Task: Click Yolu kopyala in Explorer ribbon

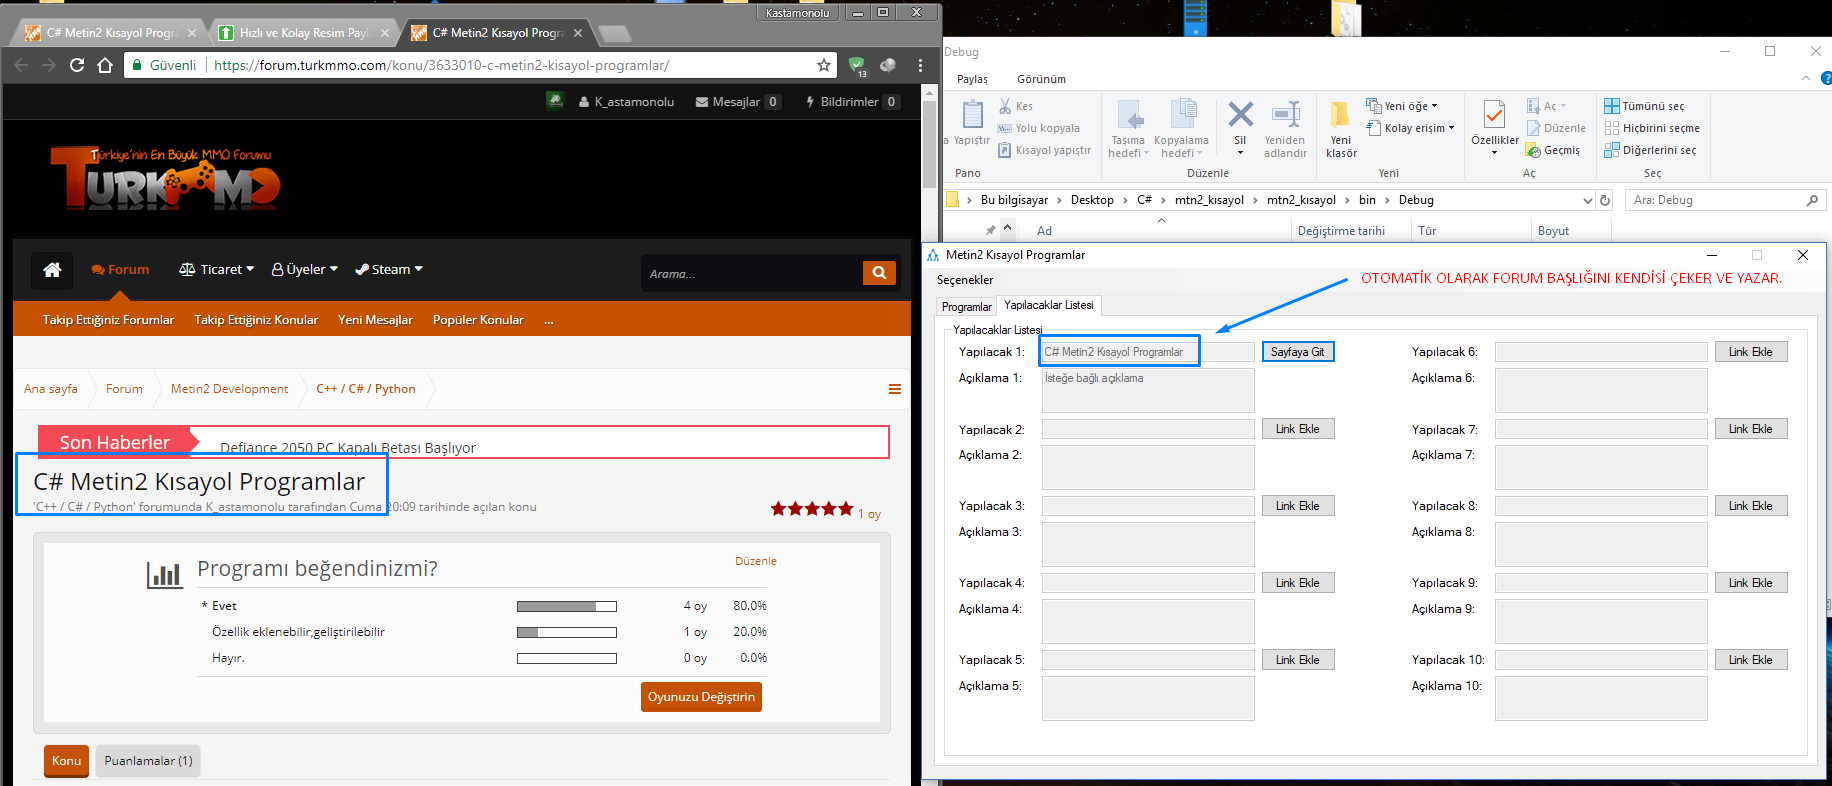Action: (x=1039, y=128)
